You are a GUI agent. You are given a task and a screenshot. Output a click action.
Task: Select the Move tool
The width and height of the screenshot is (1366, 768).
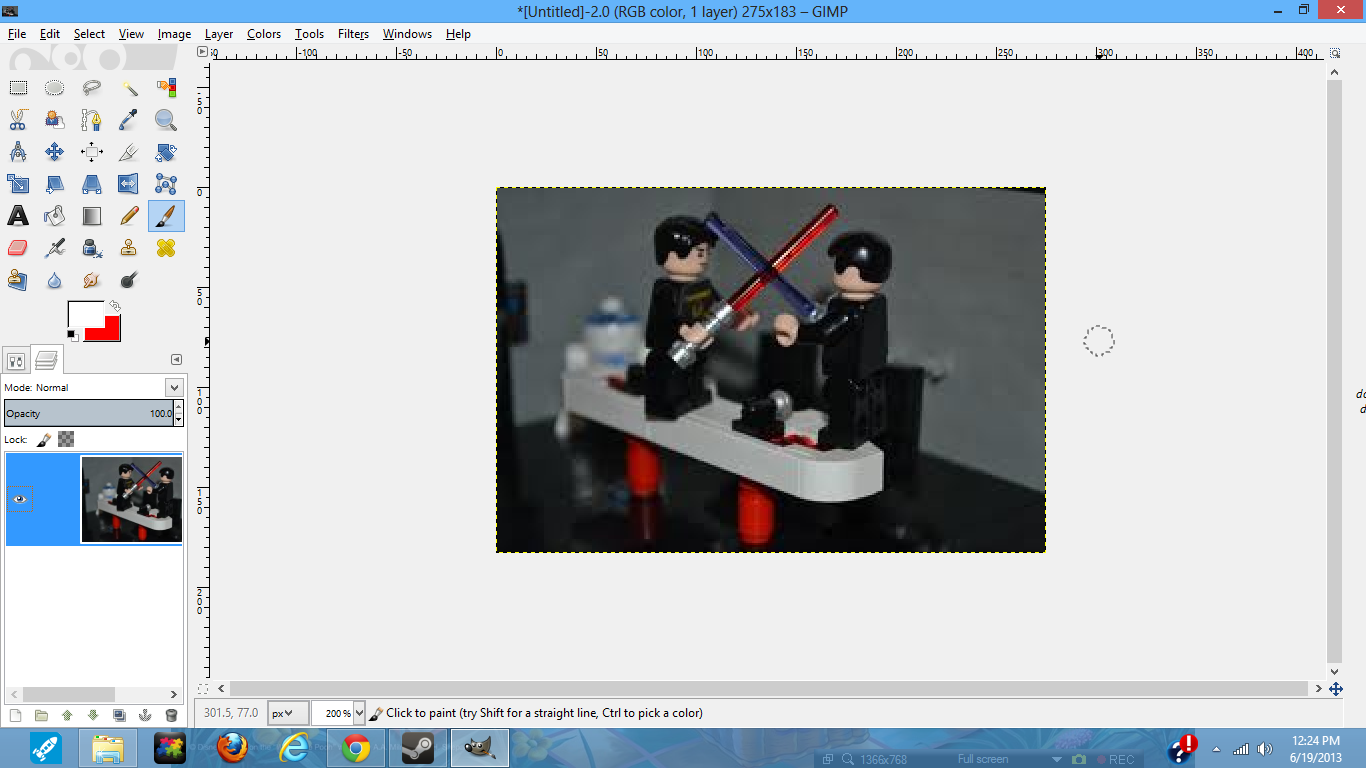click(55, 152)
